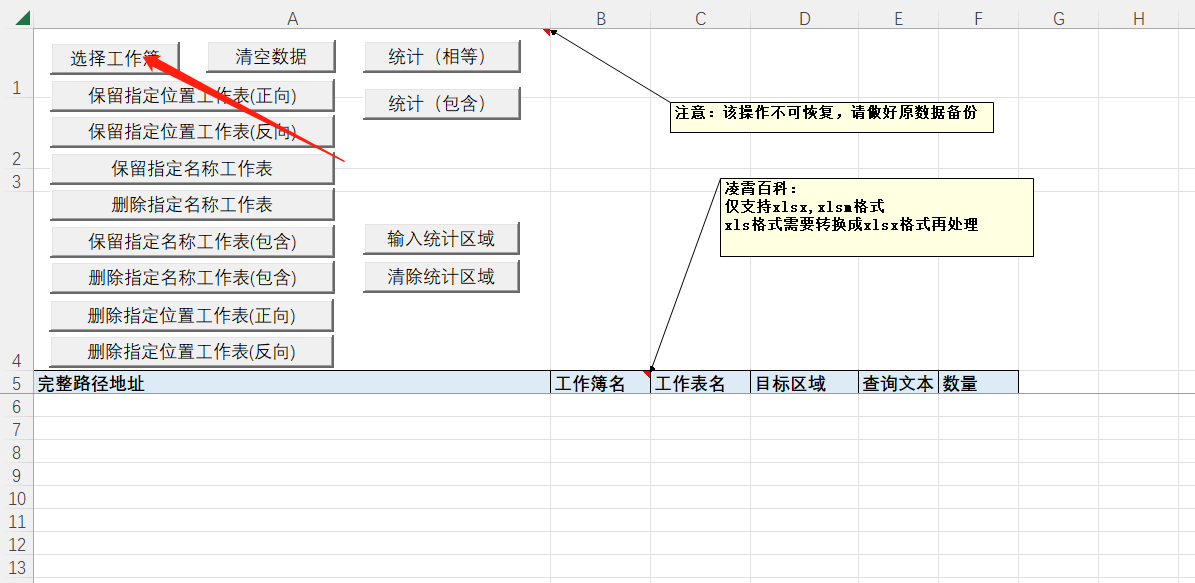
Task: Click the 工作簿名 header cell
Action: 601,383
